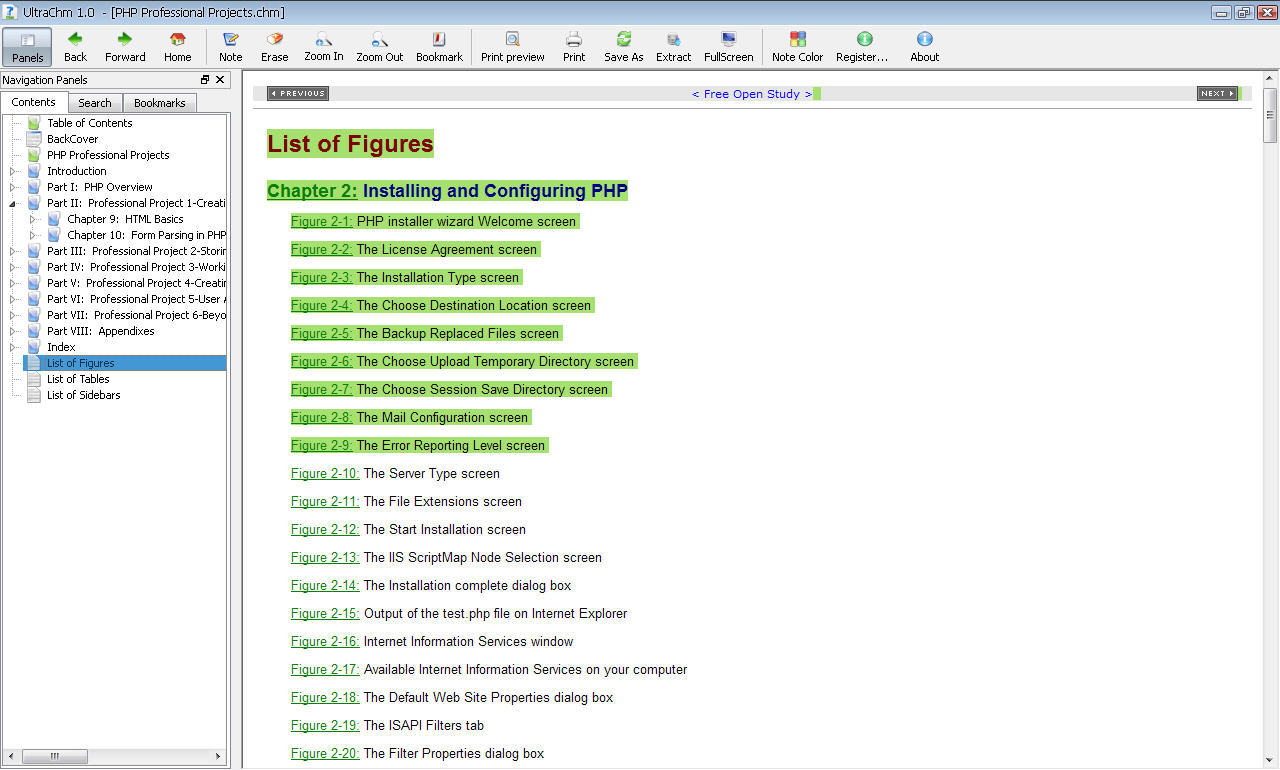Toggle the Panels toolbar button
Image resolution: width=1280 pixels, height=770 pixels.
pos(27,47)
